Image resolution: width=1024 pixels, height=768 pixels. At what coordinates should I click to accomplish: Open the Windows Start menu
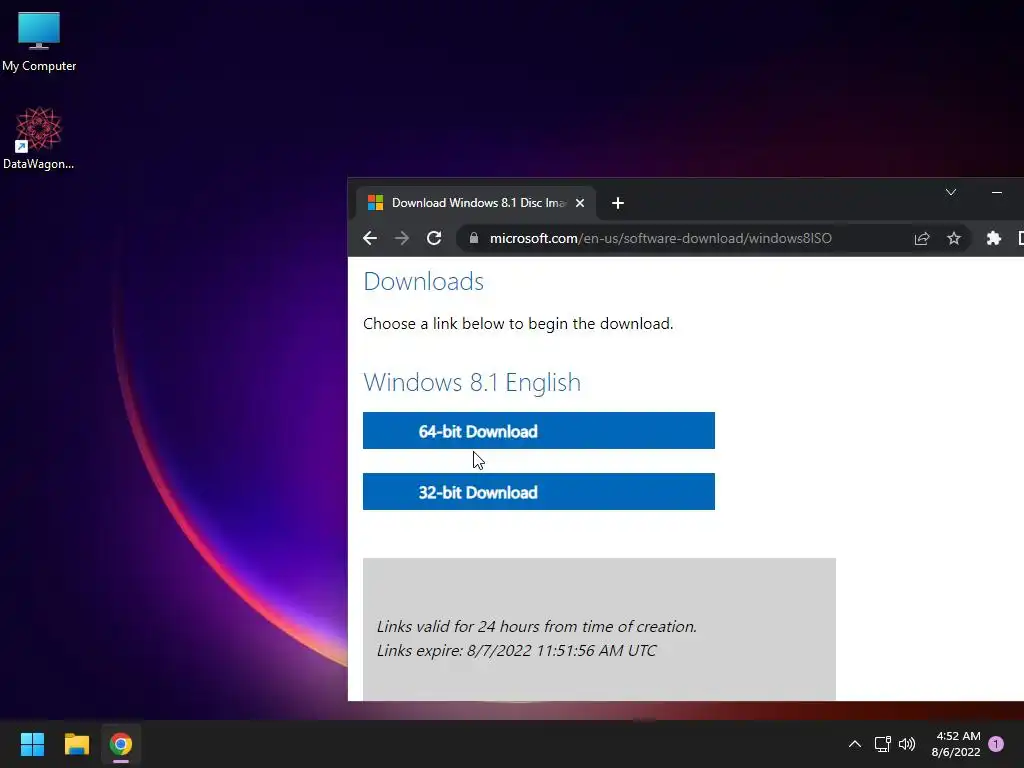[x=32, y=744]
